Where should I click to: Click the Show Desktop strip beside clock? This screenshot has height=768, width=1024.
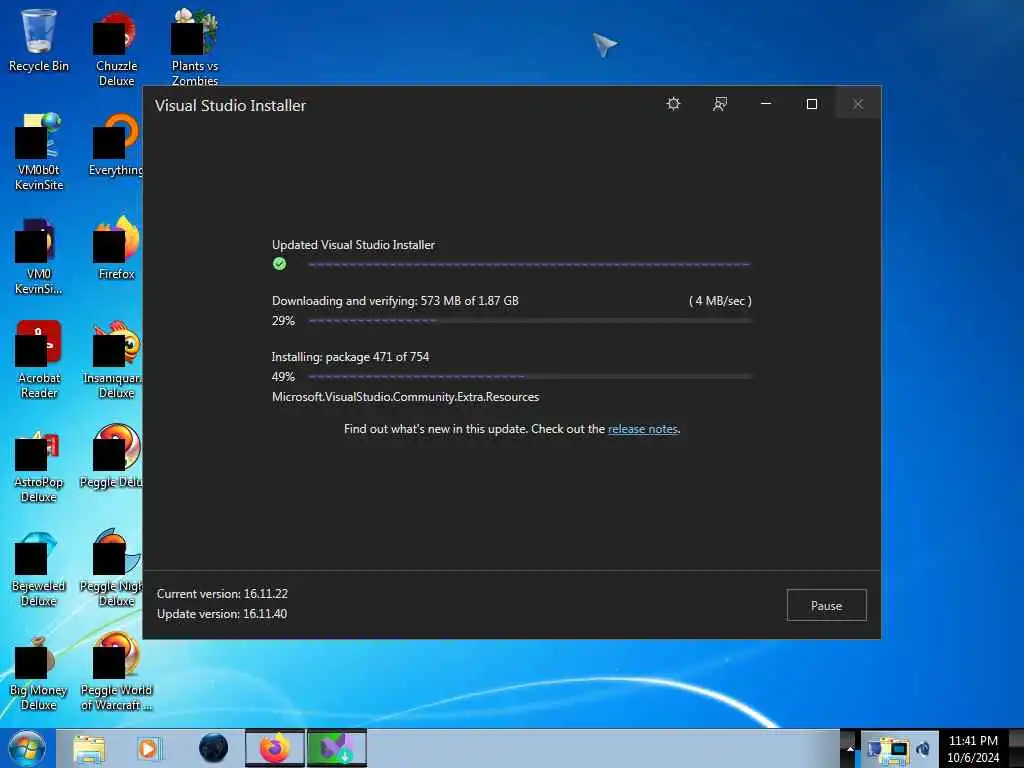click(1016, 748)
